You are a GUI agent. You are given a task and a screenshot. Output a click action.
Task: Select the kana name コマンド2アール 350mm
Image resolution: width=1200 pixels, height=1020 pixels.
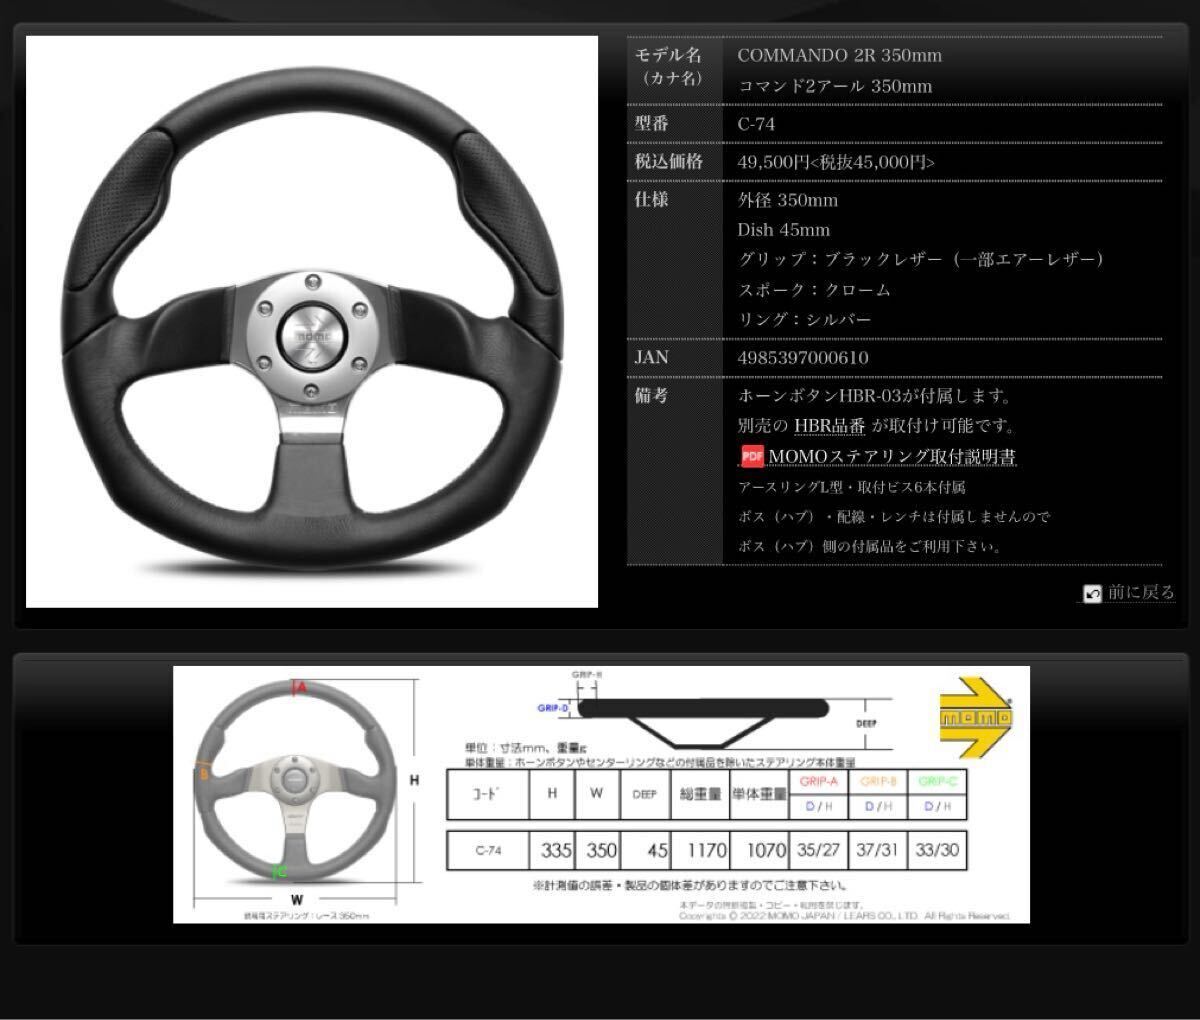[x=835, y=86]
